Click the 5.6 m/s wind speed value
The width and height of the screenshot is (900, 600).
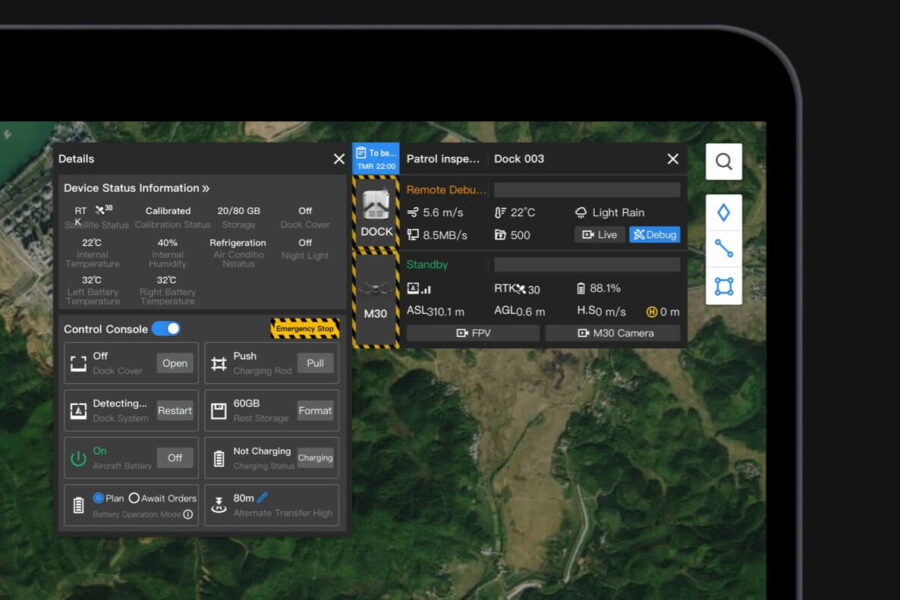(x=443, y=212)
